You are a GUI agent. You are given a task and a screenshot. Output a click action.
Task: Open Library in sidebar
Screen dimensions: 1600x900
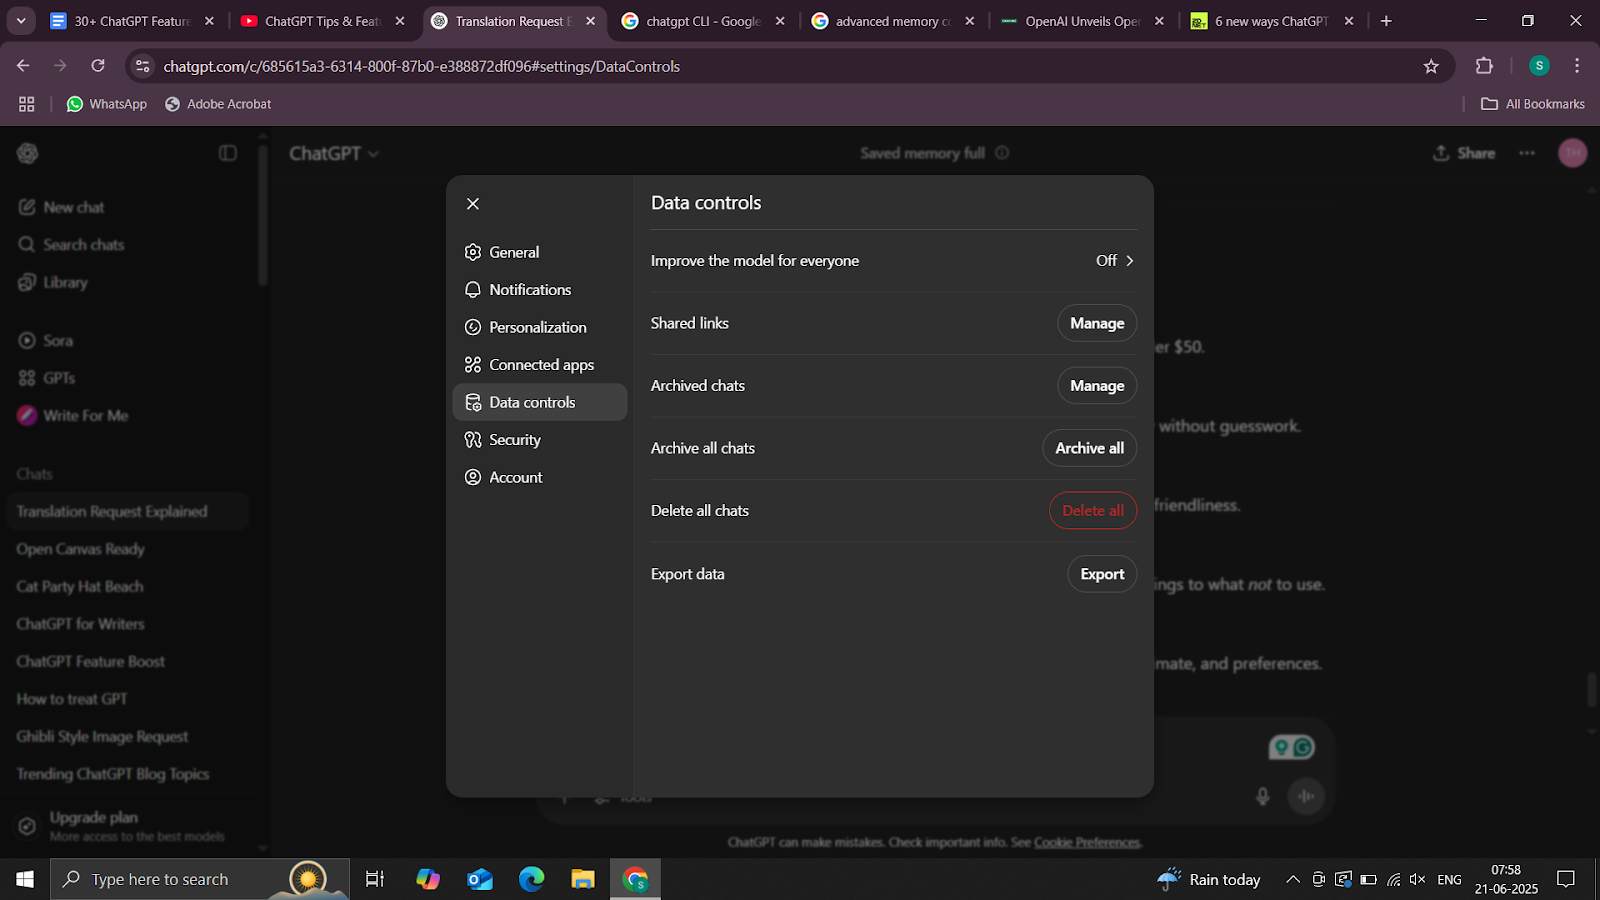(54, 282)
